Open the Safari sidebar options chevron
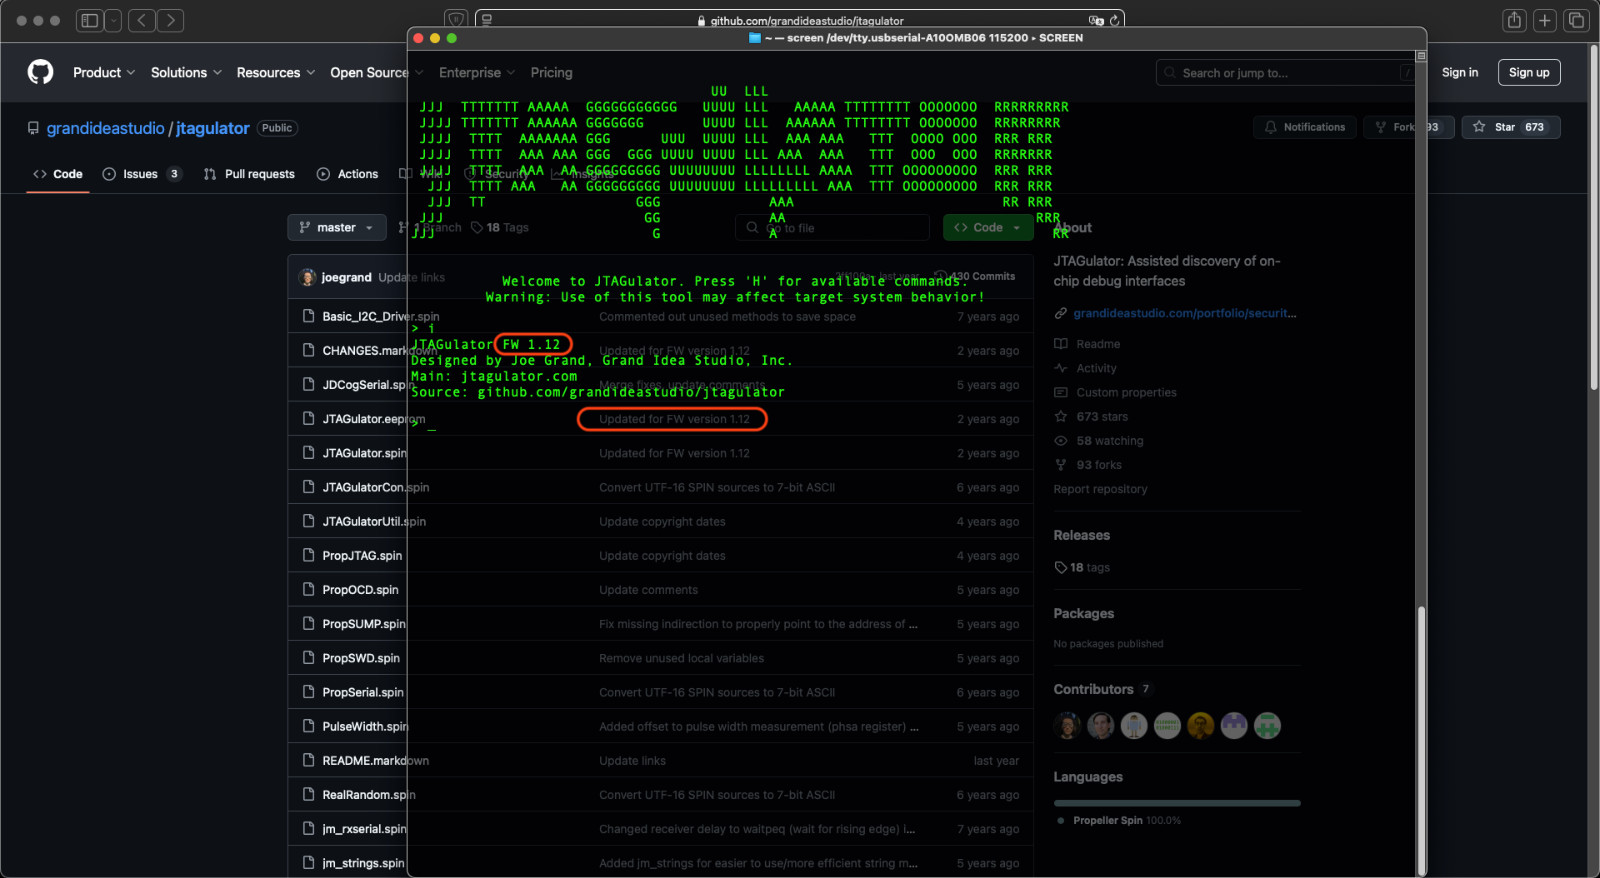This screenshot has height=878, width=1600. (113, 20)
